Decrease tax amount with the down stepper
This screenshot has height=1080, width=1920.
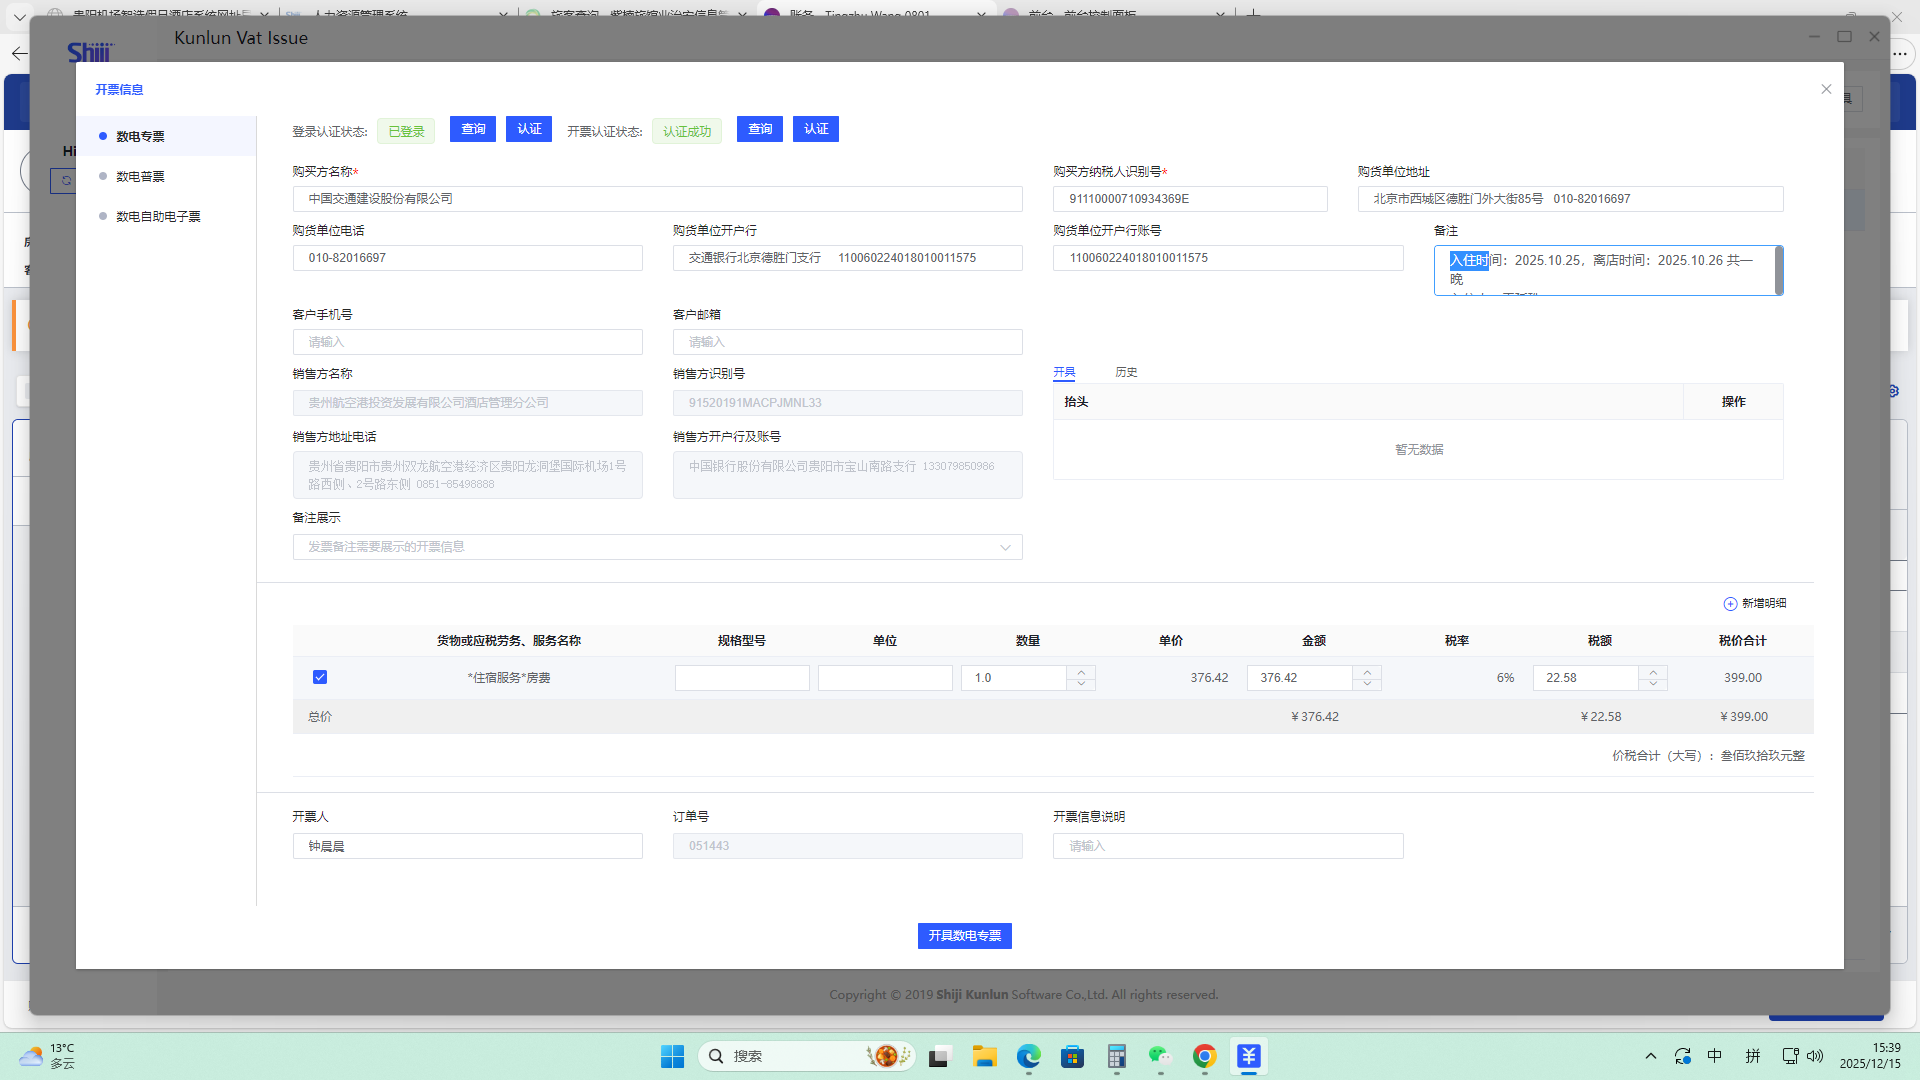[x=1653, y=684]
